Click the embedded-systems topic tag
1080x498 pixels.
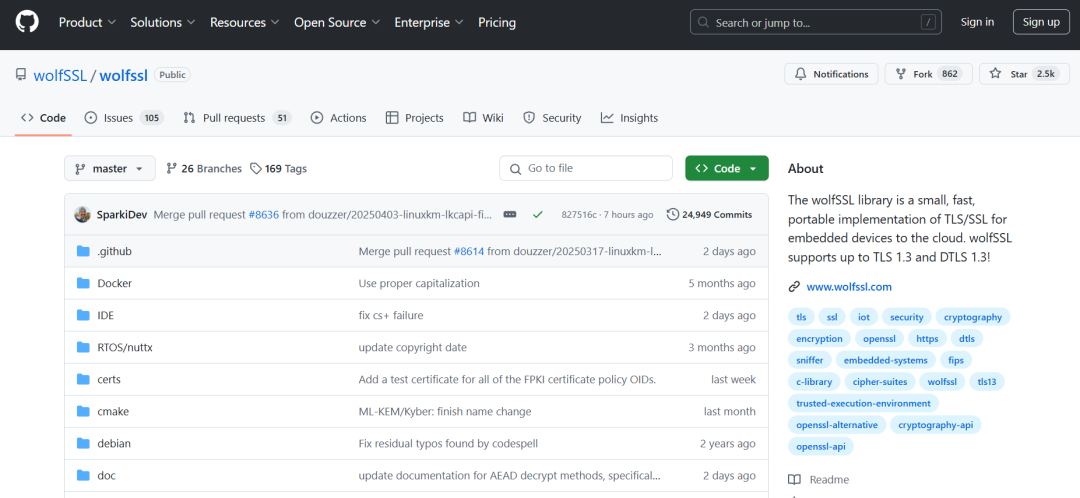pyautogui.click(x=886, y=360)
